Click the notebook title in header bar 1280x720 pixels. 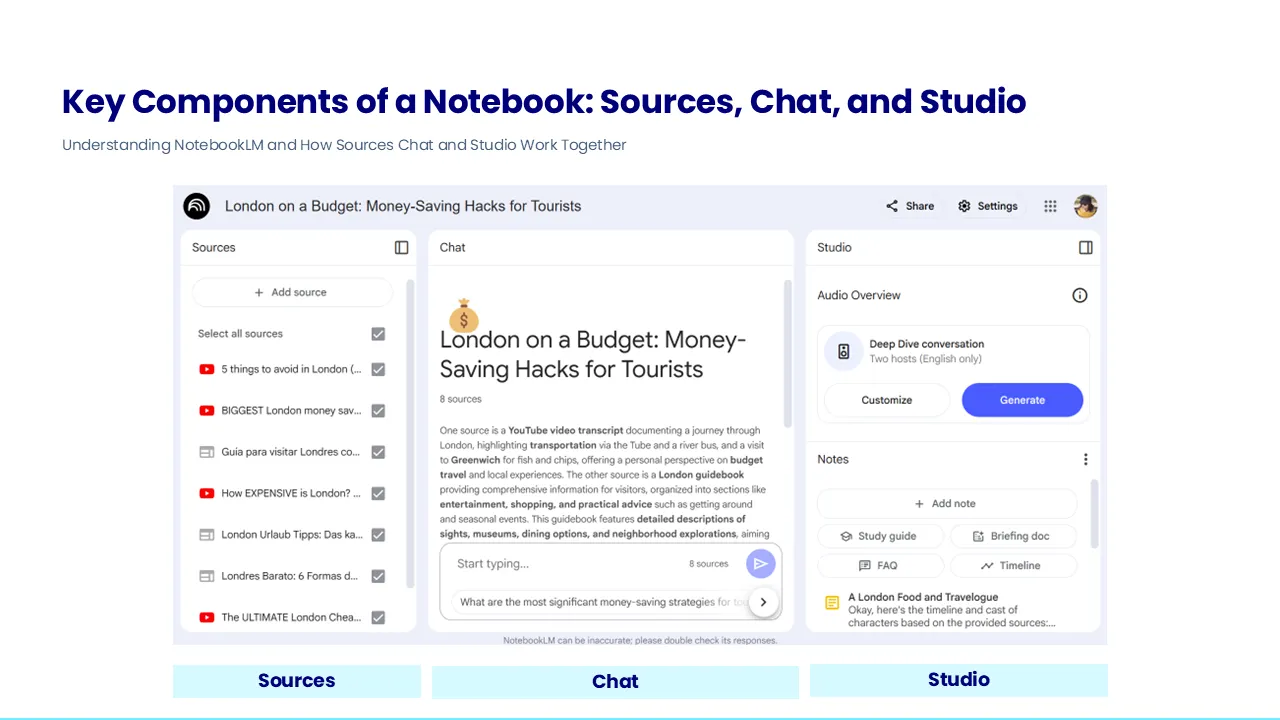(x=403, y=206)
